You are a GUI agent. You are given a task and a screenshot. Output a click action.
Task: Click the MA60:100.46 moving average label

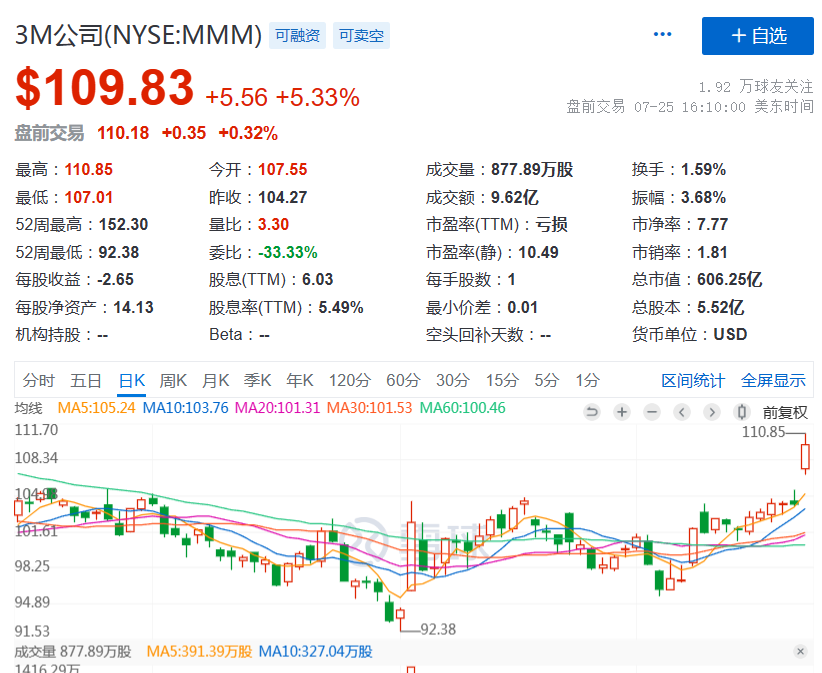[x=462, y=408]
